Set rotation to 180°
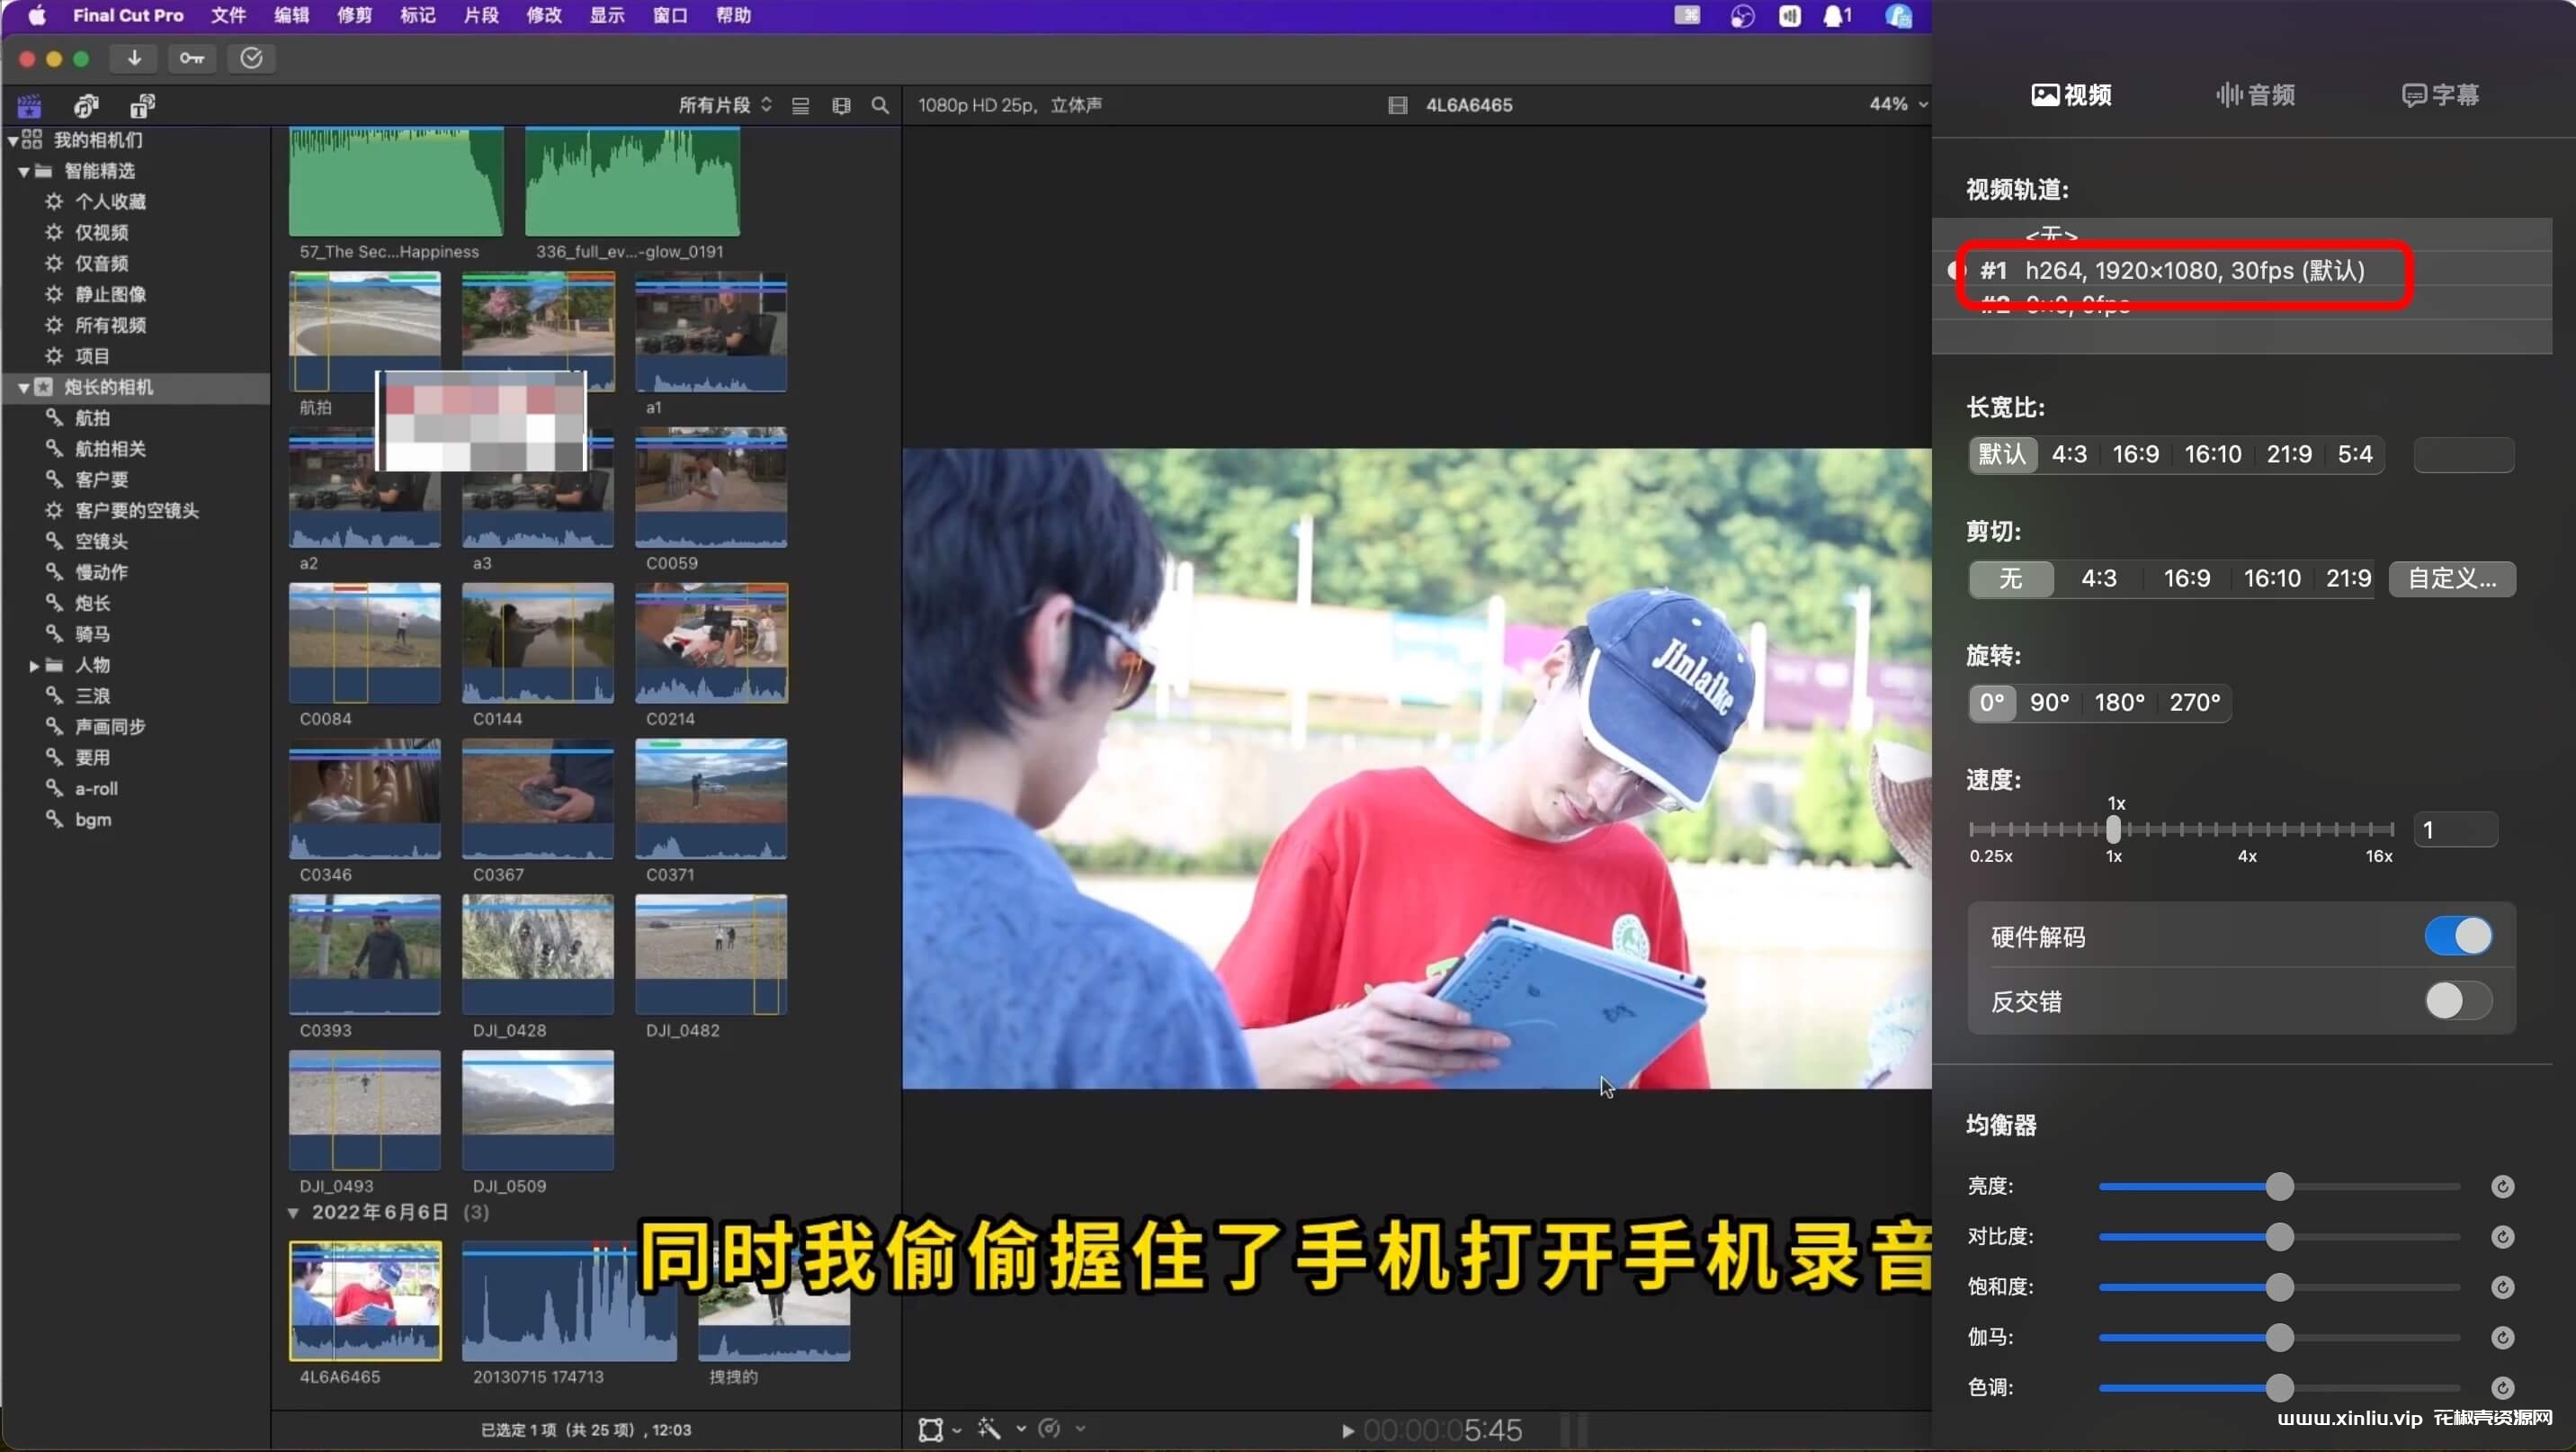Image resolution: width=2576 pixels, height=1452 pixels. point(2119,703)
